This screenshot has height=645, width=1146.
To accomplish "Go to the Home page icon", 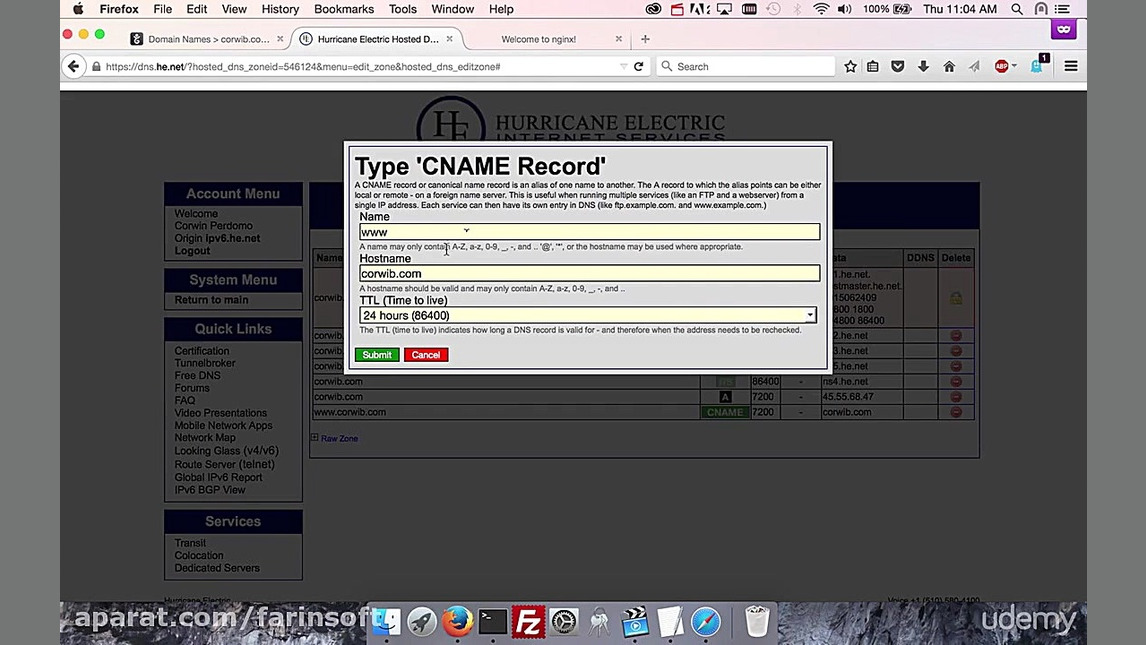I will click(x=949, y=66).
